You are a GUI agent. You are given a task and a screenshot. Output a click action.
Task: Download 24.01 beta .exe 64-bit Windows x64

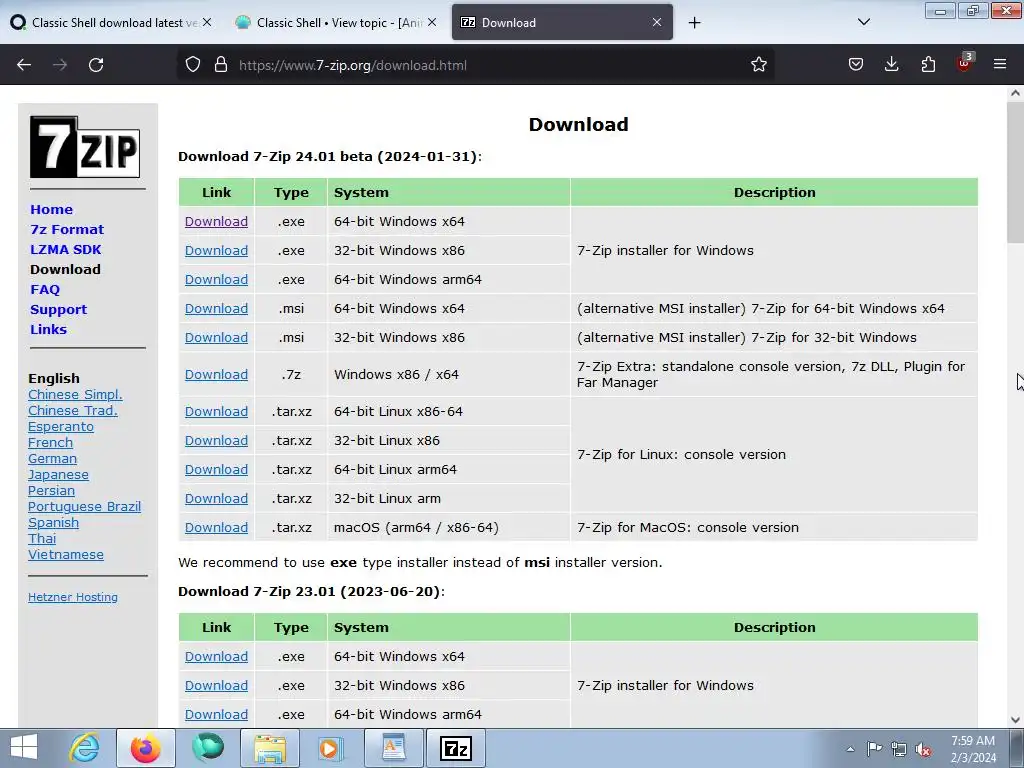[x=216, y=221]
